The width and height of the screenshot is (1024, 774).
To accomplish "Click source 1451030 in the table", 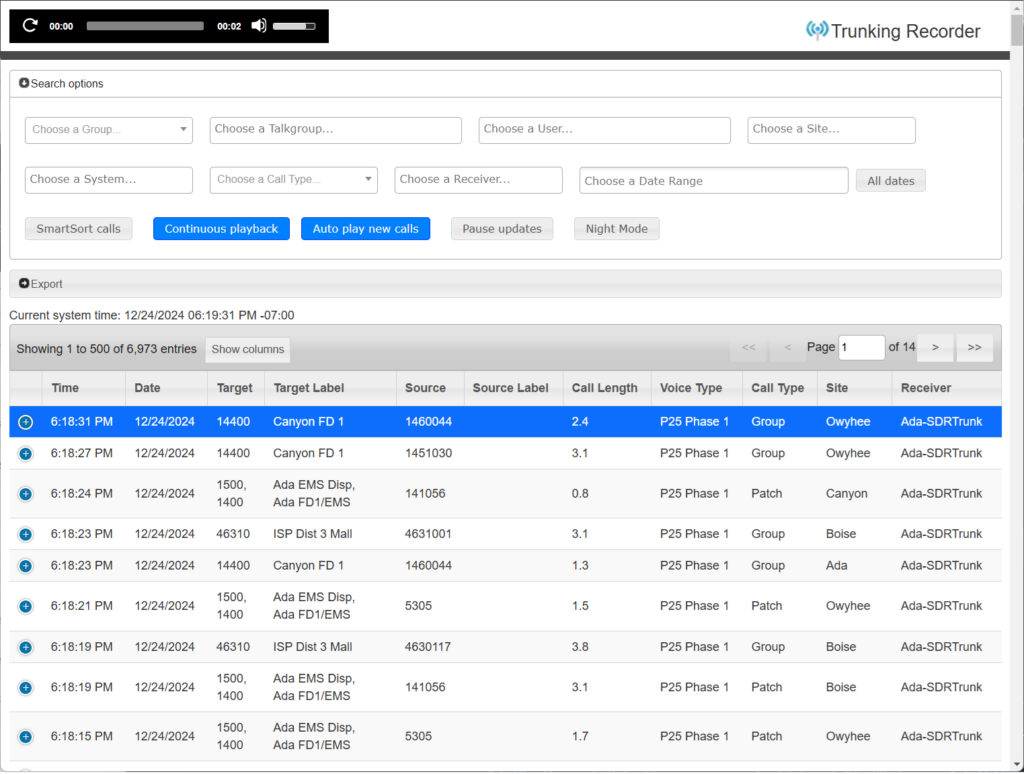I will pyautogui.click(x=428, y=453).
